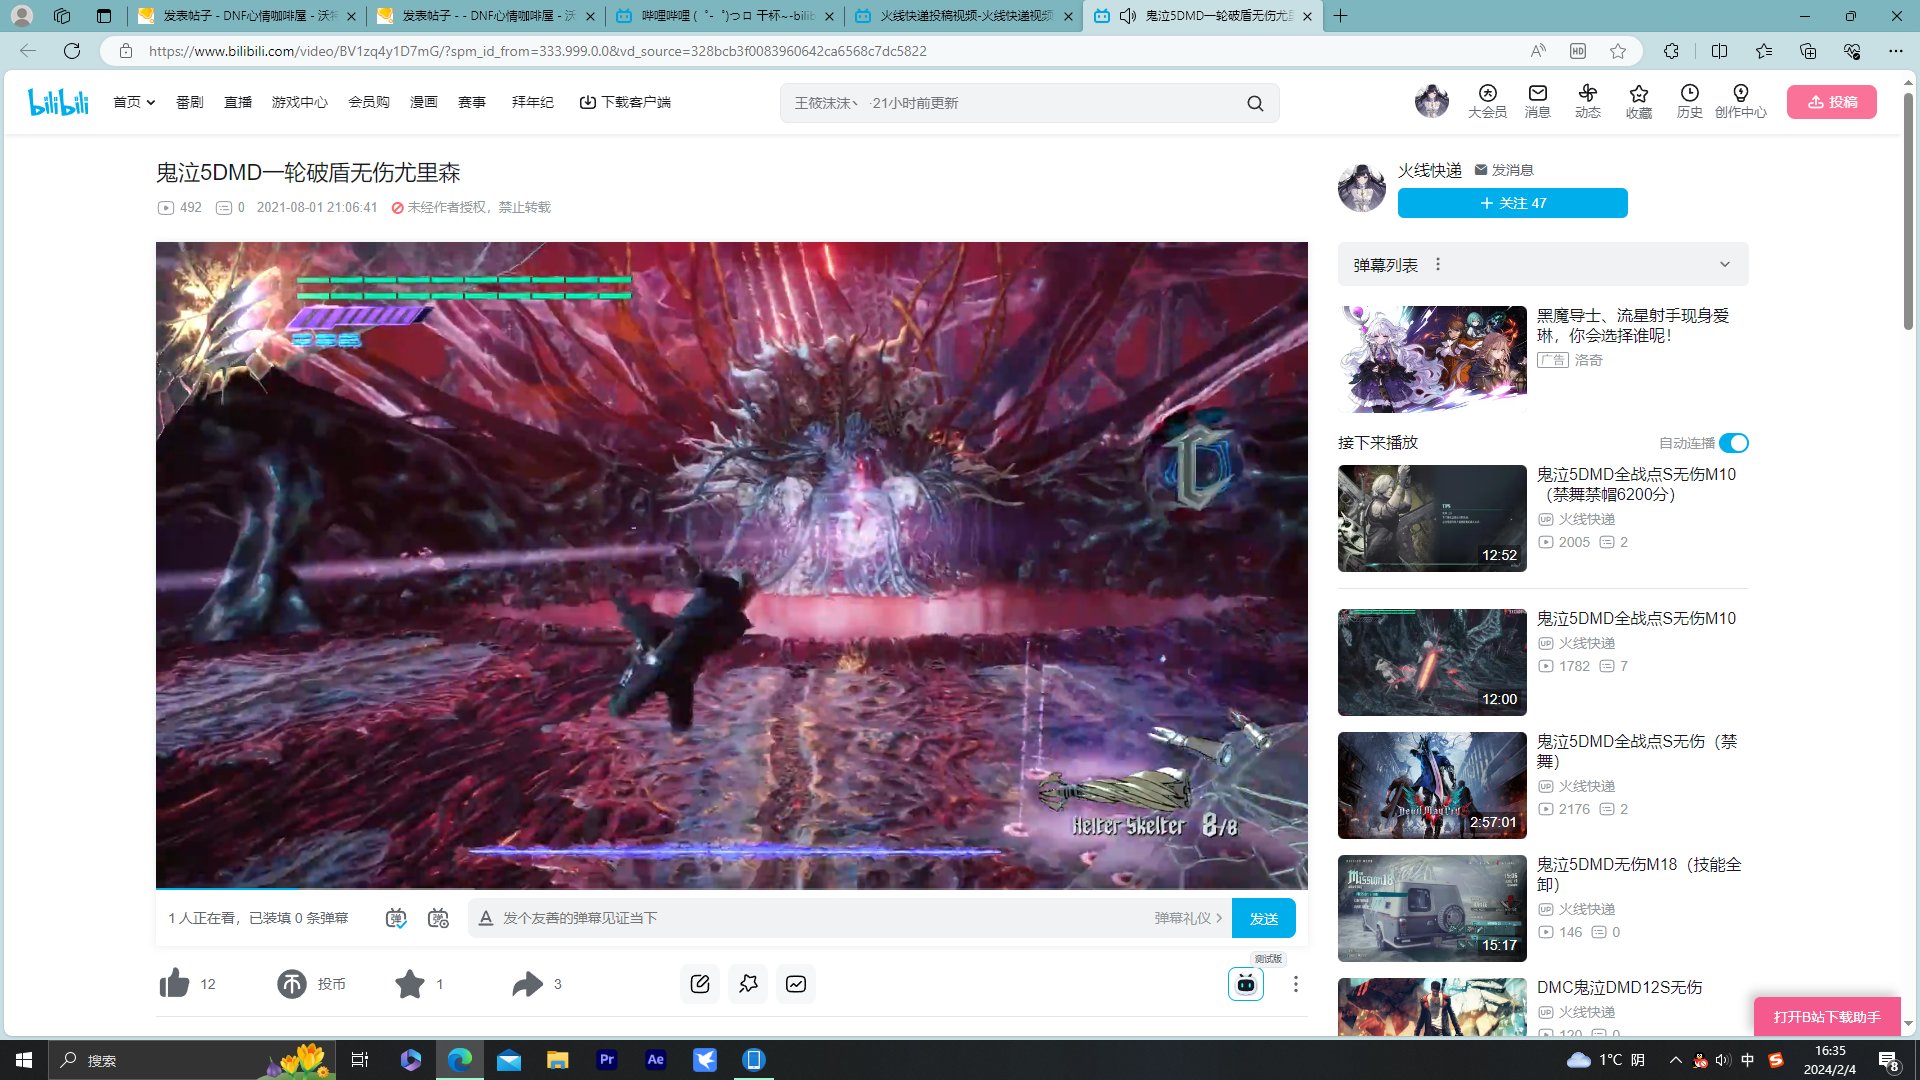Click the pin icon below video
Image resolution: width=1920 pixels, height=1080 pixels.
(748, 984)
